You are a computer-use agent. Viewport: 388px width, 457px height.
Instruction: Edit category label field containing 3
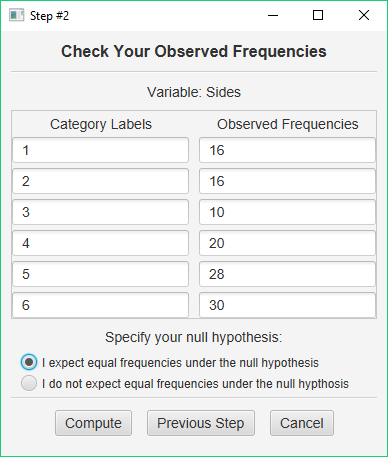coord(101,212)
